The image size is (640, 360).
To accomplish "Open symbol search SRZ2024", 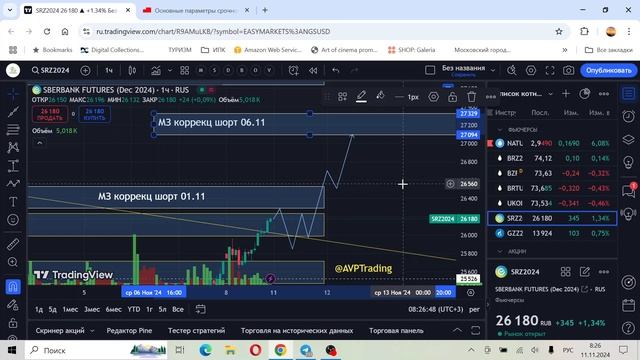I will (51, 71).
